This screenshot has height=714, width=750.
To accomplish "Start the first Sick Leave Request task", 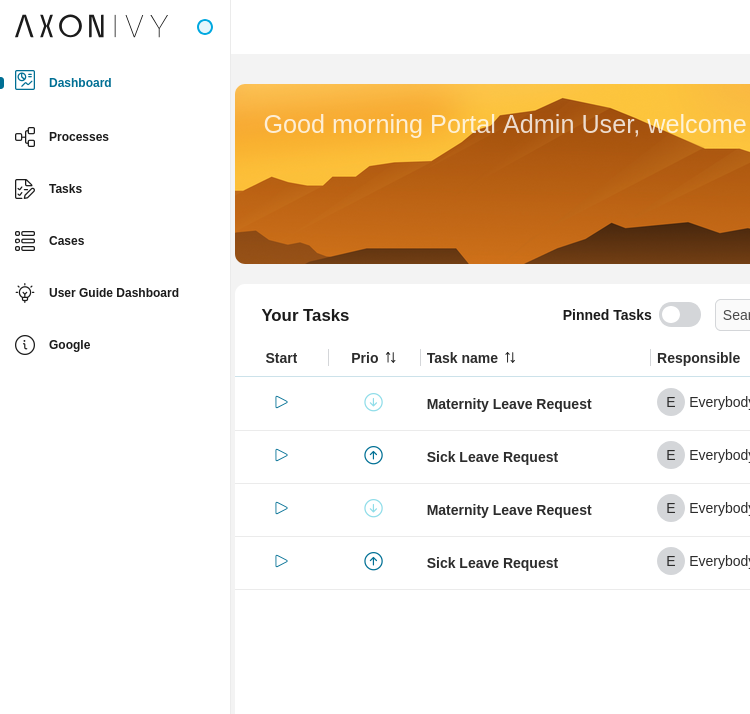I will [281, 455].
